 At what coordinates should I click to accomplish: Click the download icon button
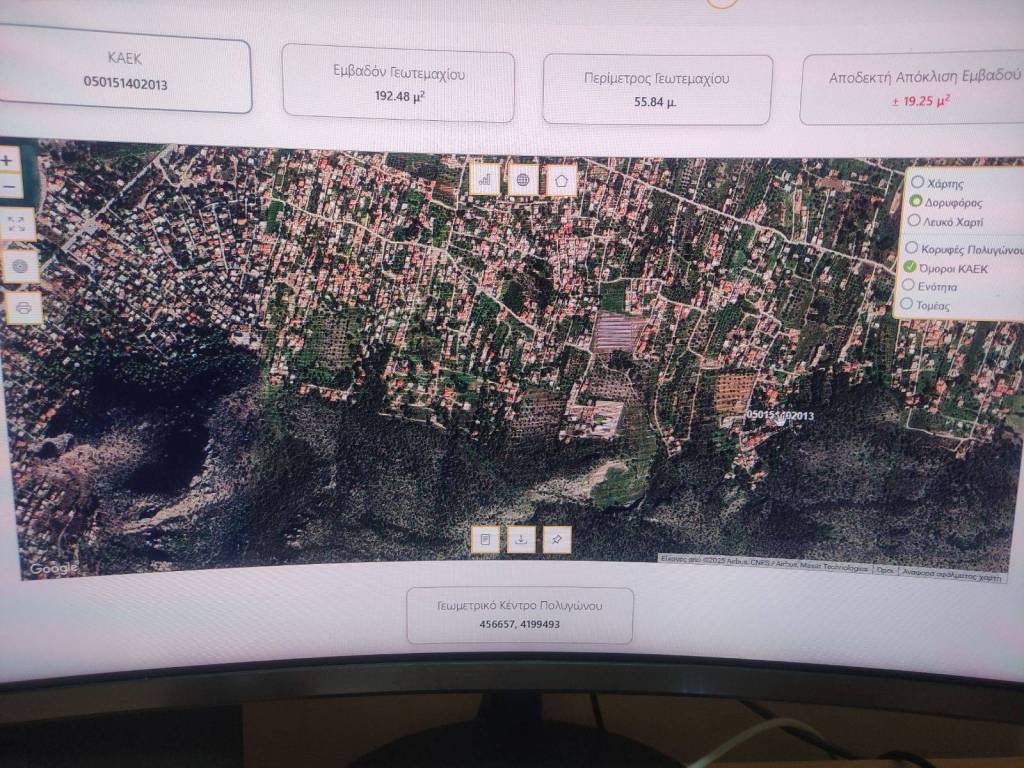tap(521, 539)
